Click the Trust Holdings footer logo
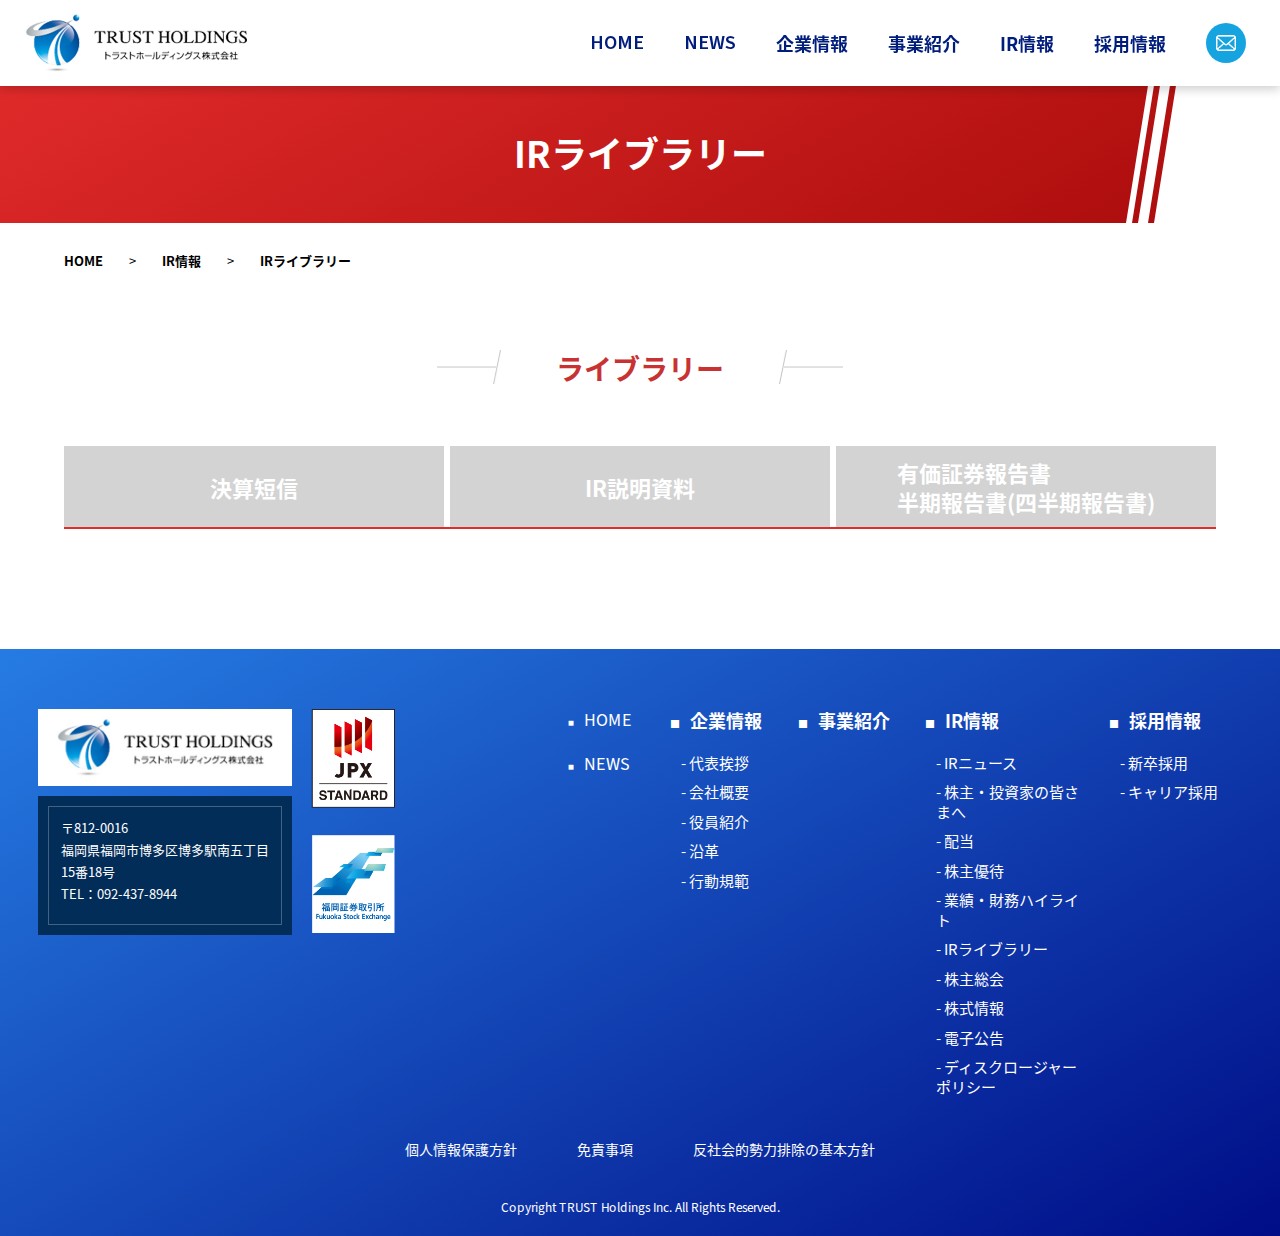The width and height of the screenshot is (1280, 1236). (x=165, y=747)
